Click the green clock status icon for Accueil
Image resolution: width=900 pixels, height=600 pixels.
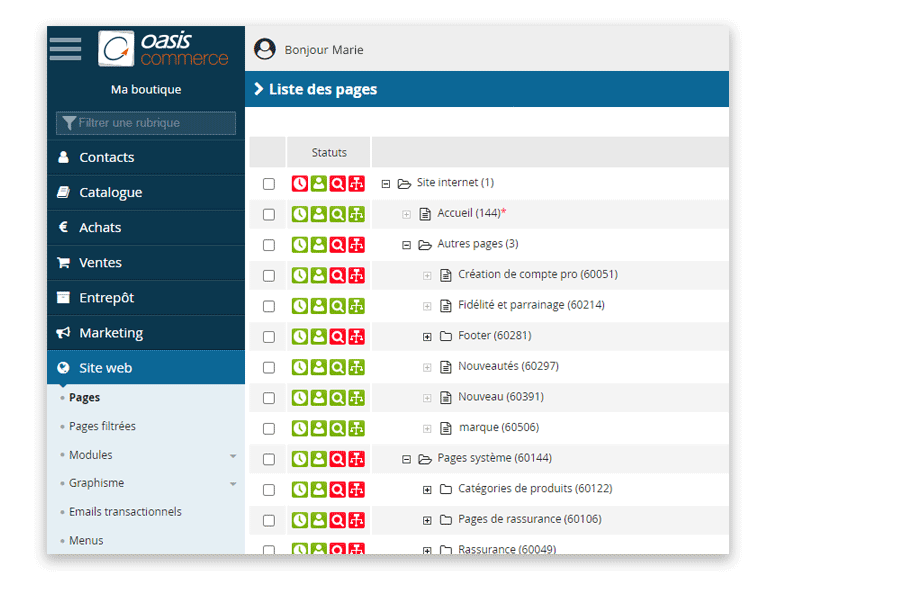[300, 214]
